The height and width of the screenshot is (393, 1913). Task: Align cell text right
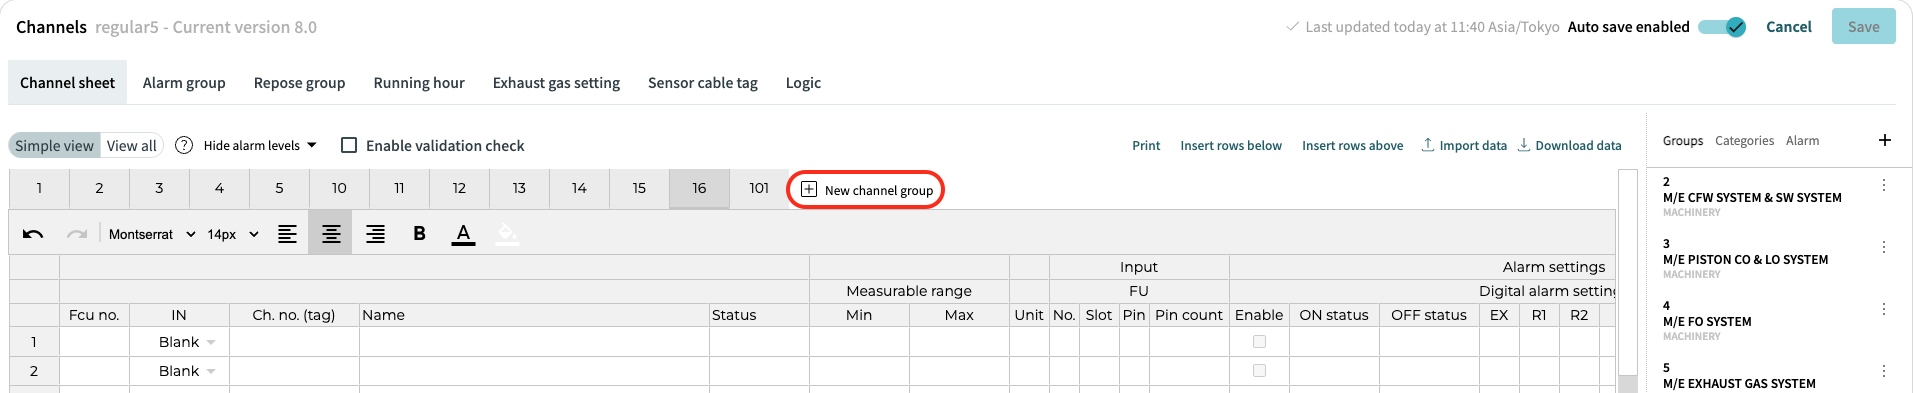tap(375, 234)
